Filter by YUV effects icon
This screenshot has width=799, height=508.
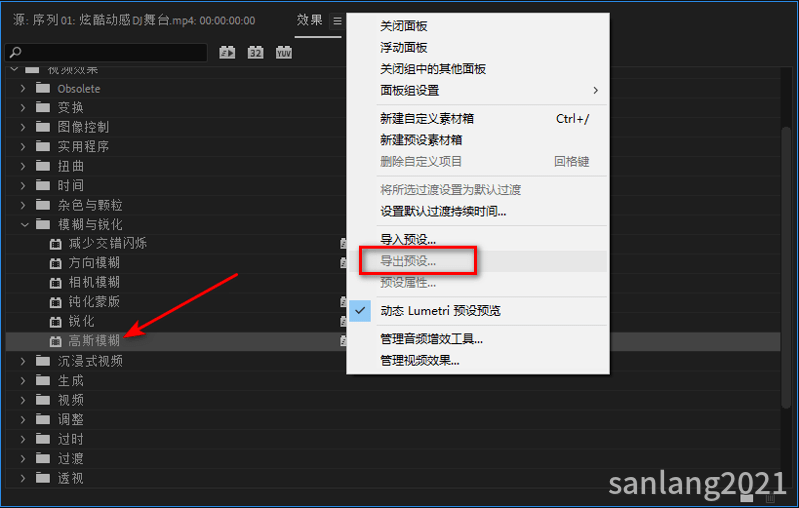[284, 52]
